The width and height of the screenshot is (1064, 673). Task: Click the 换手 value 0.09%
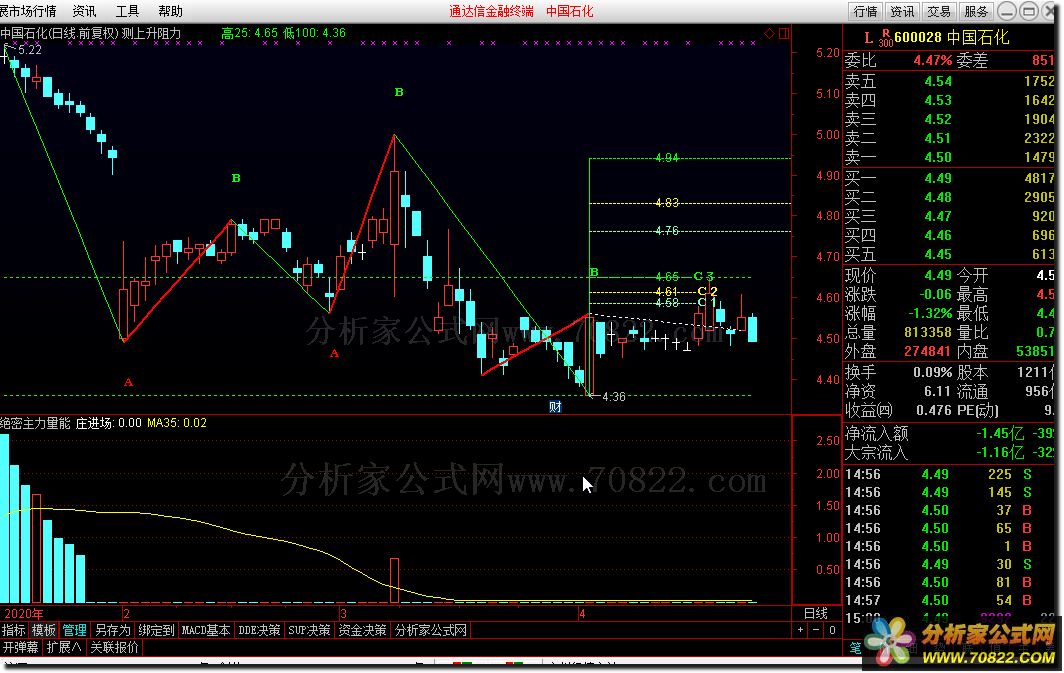[x=932, y=372]
